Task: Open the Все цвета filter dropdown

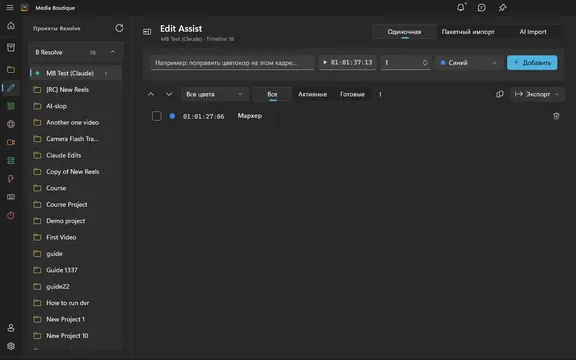Action: point(215,94)
